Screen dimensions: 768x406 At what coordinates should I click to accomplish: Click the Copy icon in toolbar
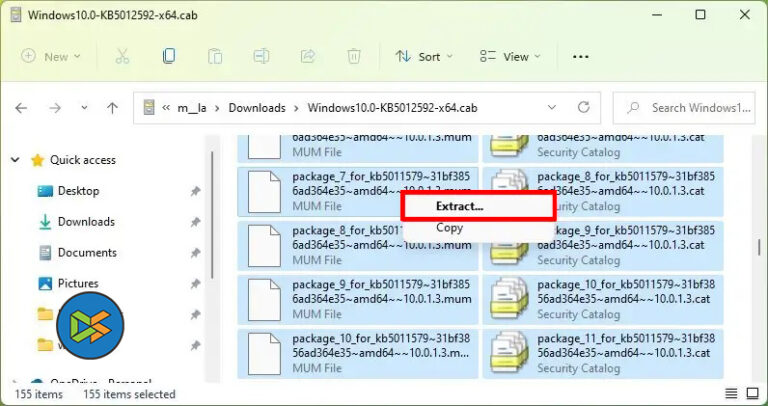point(169,56)
